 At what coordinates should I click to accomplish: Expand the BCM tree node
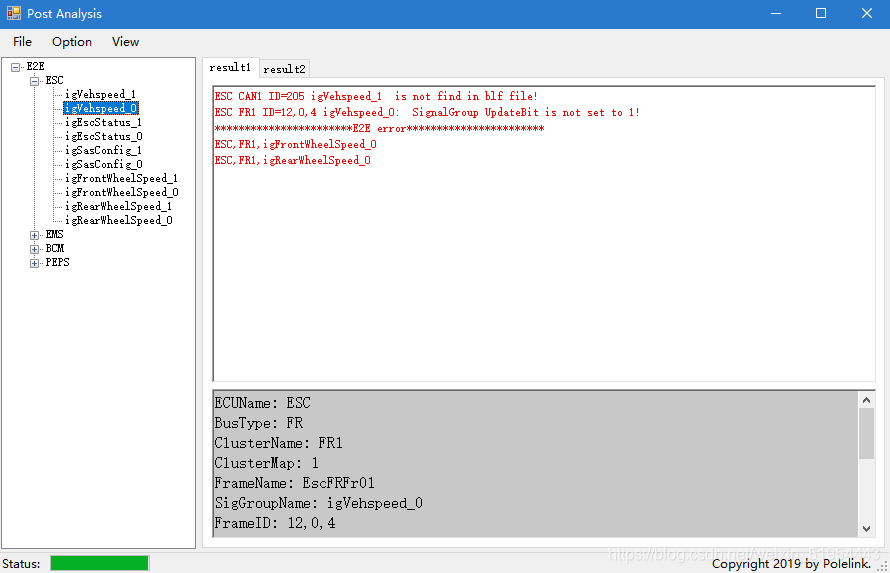point(35,249)
